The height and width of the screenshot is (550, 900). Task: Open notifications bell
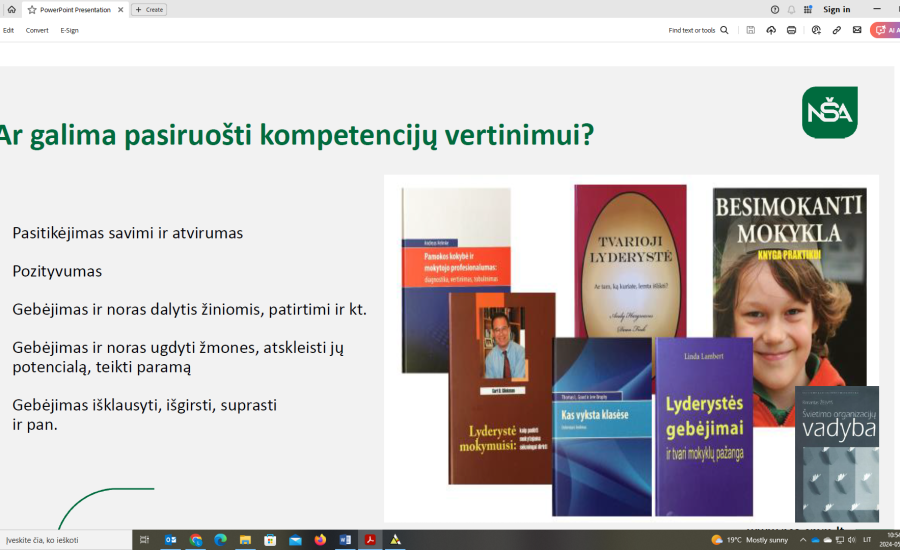pyautogui.click(x=792, y=10)
